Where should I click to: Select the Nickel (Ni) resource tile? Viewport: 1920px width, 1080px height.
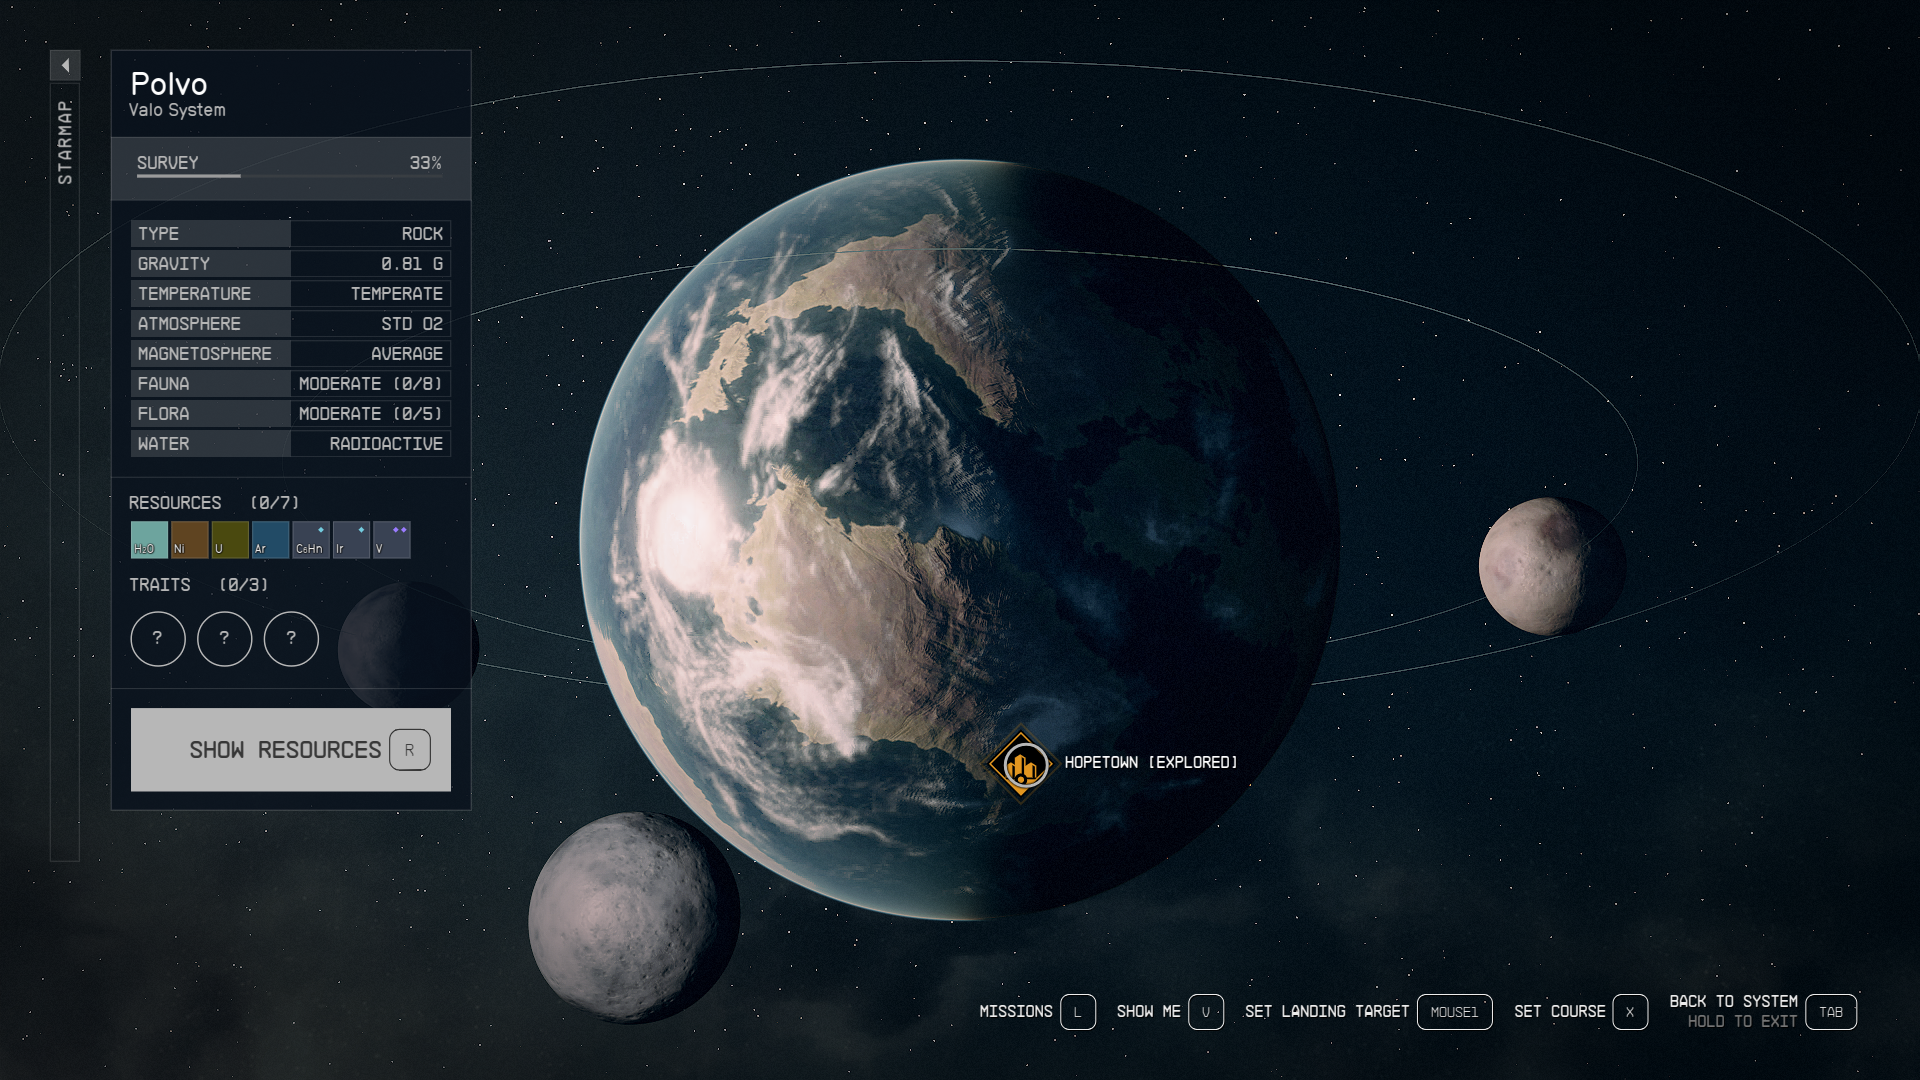[189, 540]
